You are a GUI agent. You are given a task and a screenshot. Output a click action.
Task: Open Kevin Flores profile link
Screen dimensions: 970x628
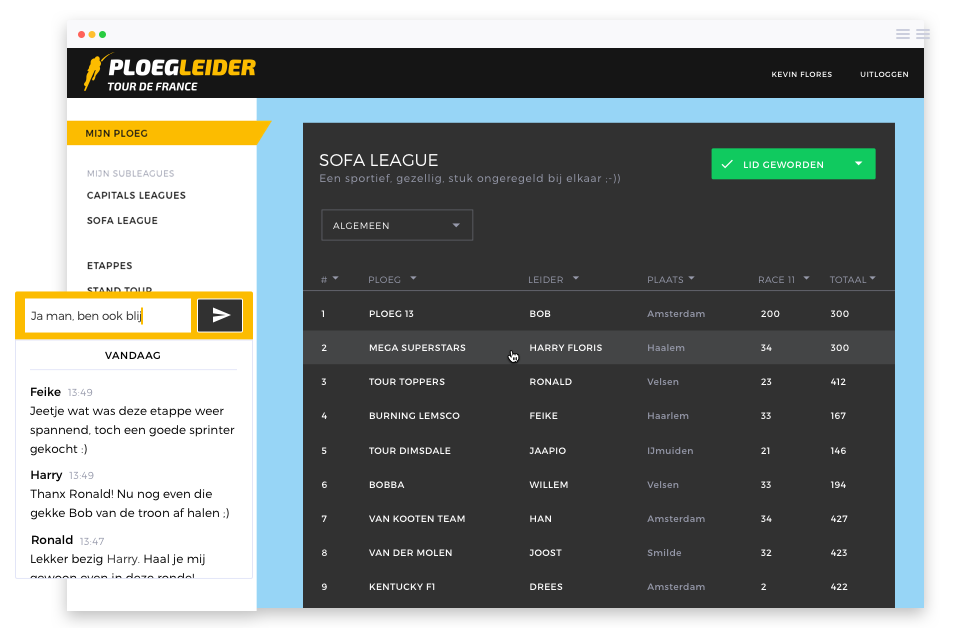801,74
